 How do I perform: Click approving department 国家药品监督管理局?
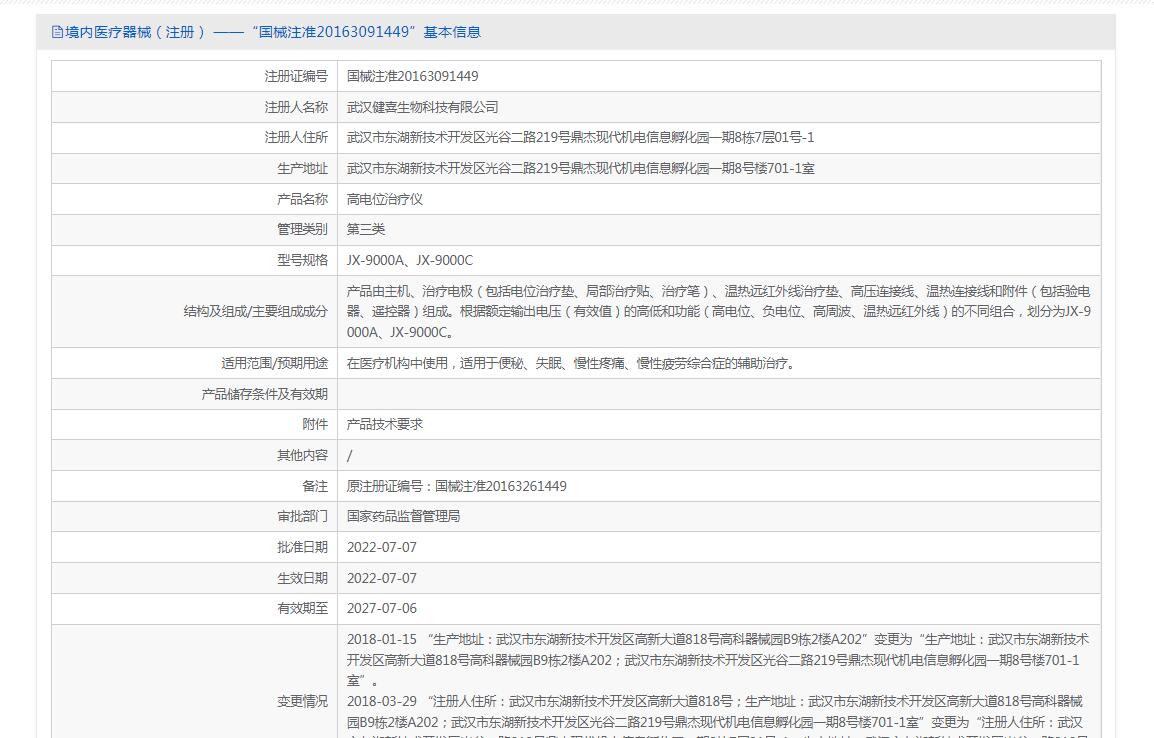pyautogui.click(x=403, y=516)
